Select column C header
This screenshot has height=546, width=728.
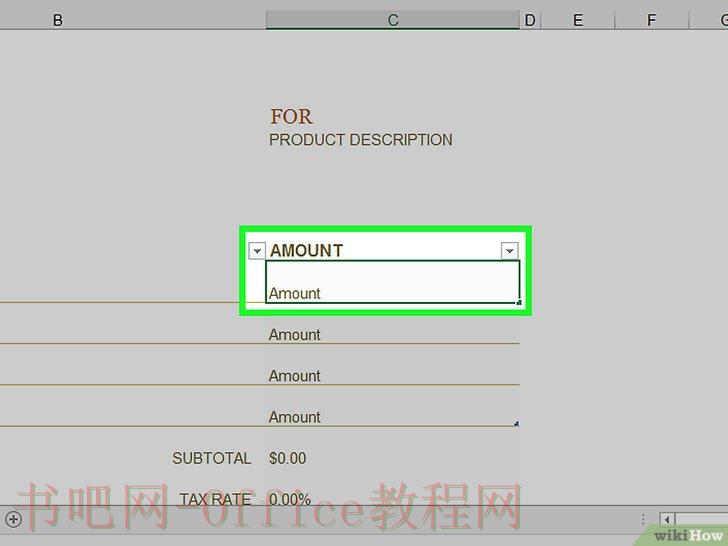coord(392,20)
